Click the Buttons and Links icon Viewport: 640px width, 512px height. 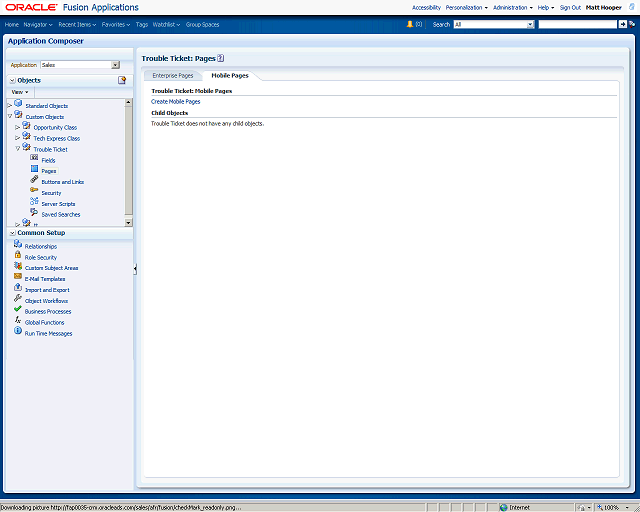(x=34, y=180)
